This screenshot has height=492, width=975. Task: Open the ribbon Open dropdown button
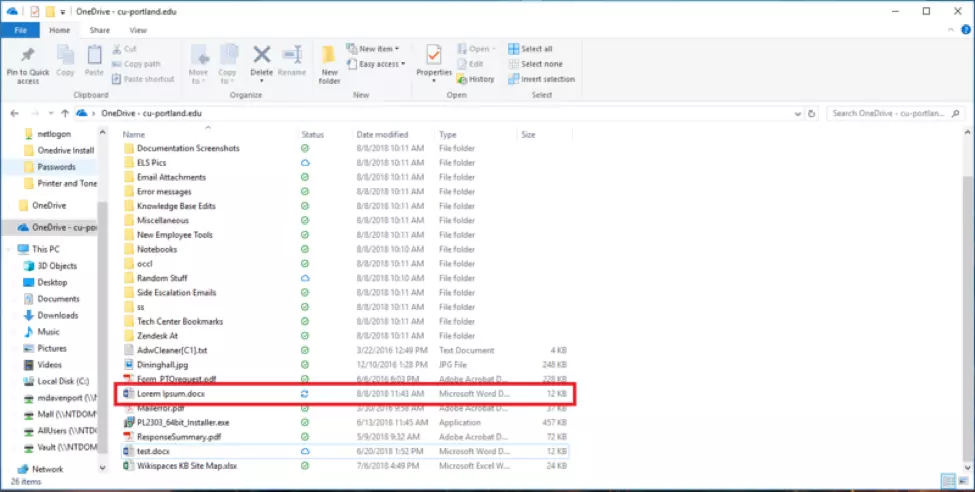point(477,49)
